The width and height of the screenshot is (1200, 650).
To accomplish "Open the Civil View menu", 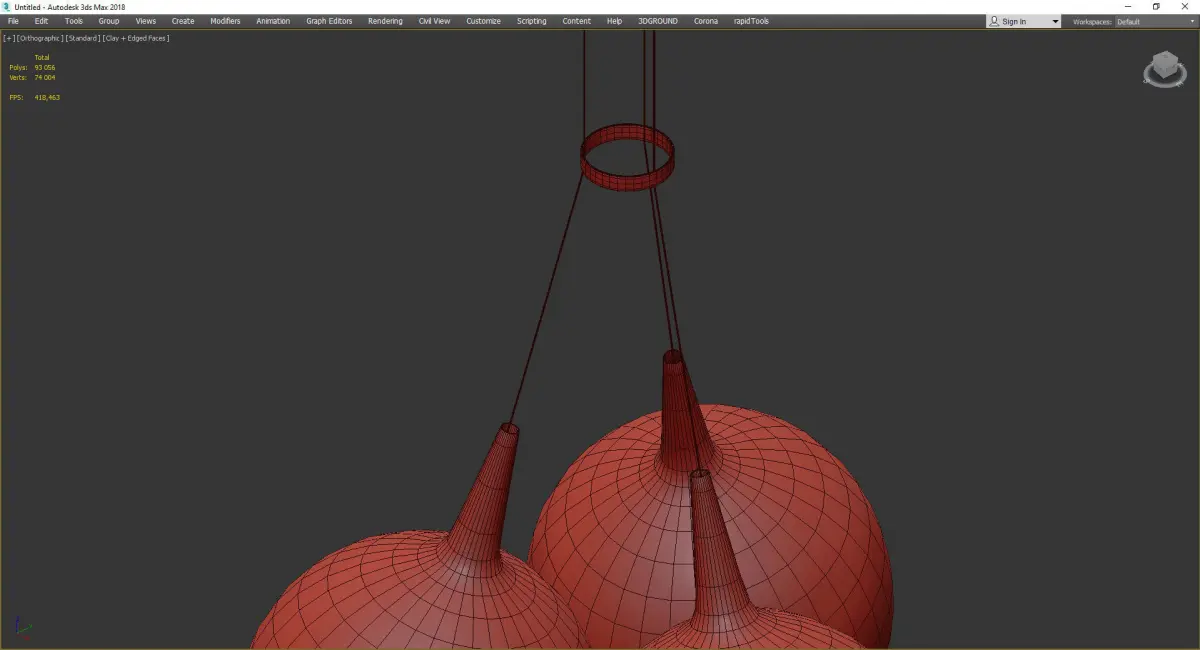I will click(434, 21).
